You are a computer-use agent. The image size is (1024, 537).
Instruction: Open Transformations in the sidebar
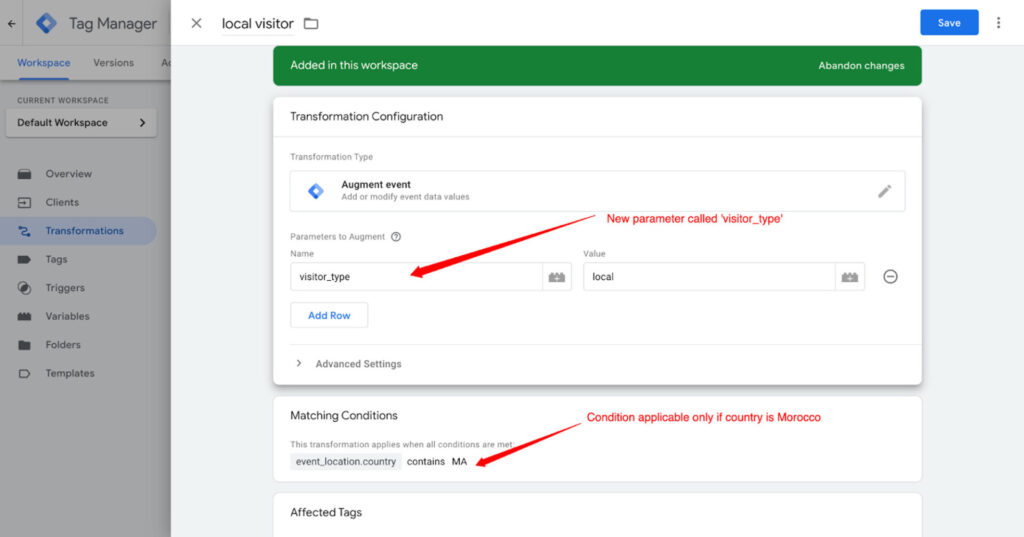click(84, 231)
